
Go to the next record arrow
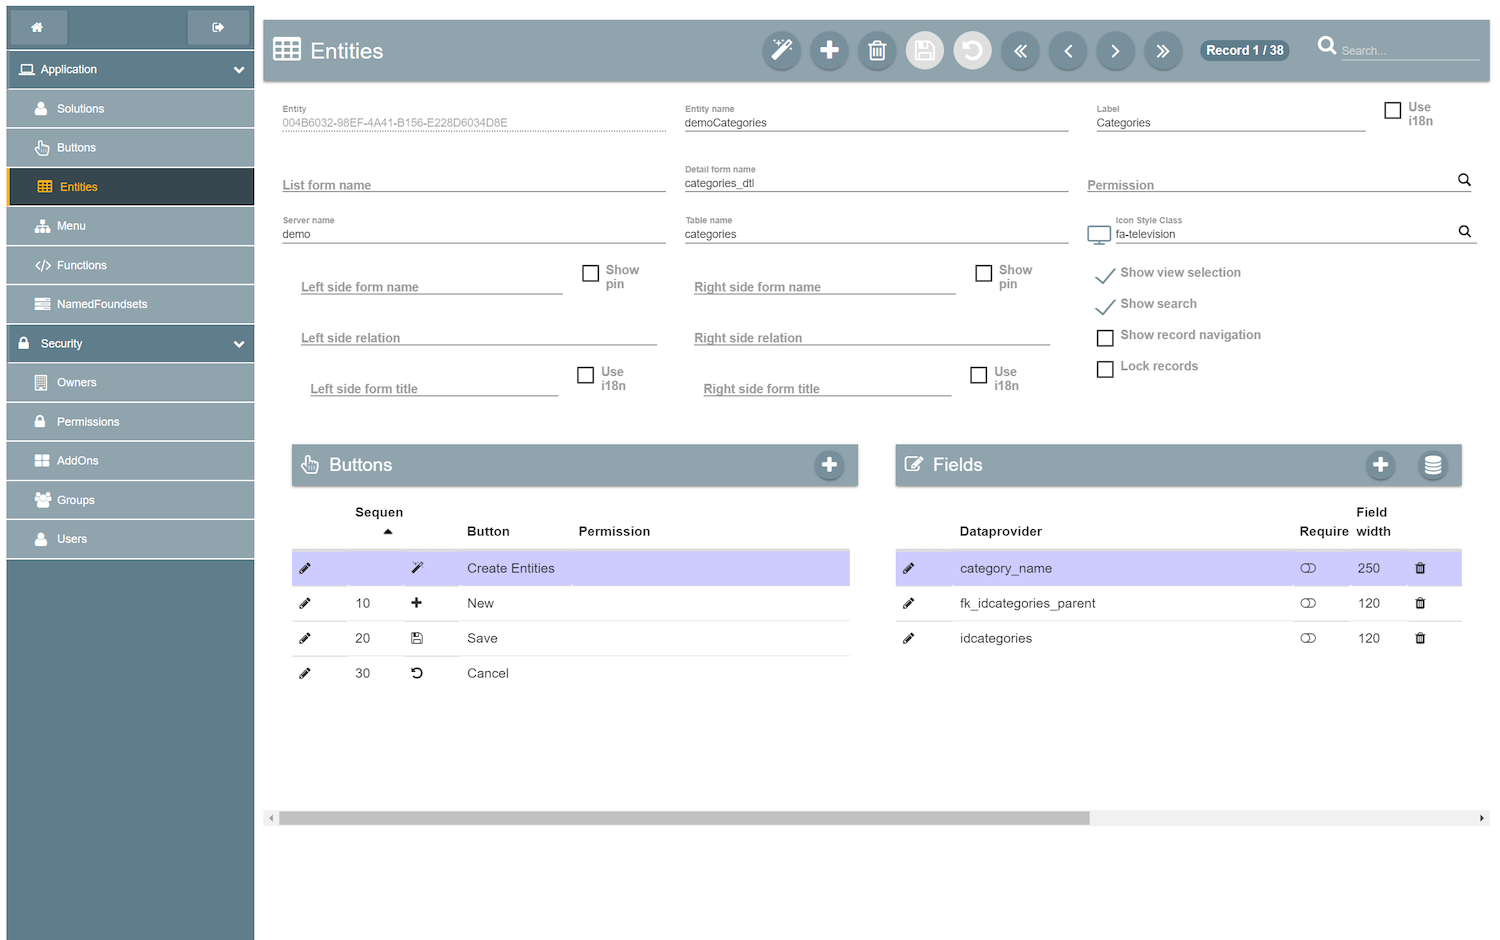(1115, 50)
